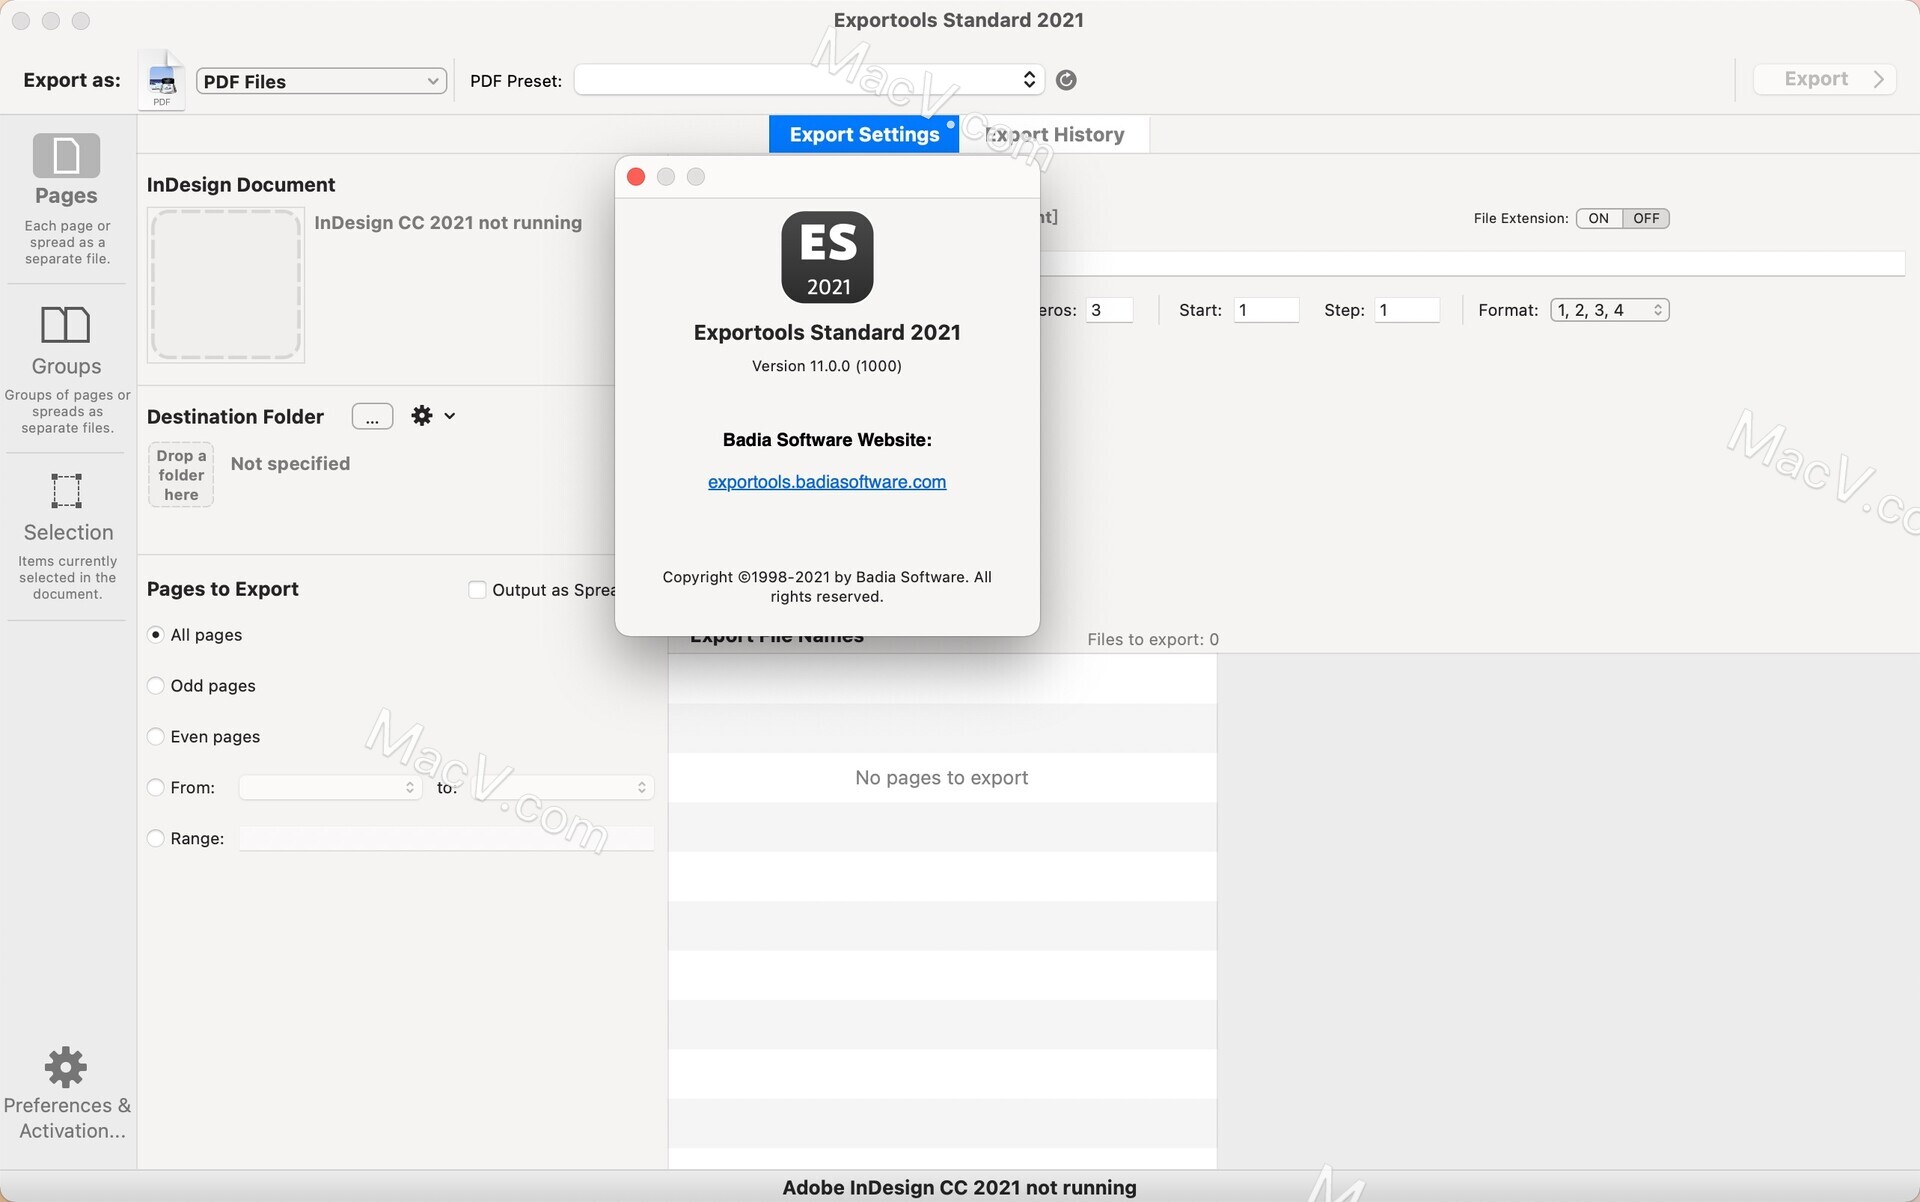Switch to Export Settings tab
Viewport: 1920px width, 1202px height.
click(x=864, y=134)
